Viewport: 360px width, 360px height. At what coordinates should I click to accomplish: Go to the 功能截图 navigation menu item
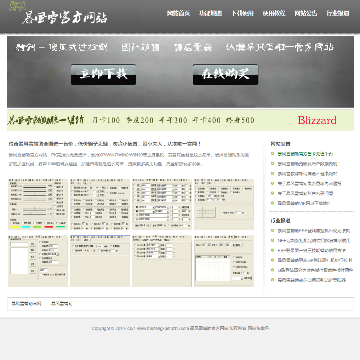210,13
